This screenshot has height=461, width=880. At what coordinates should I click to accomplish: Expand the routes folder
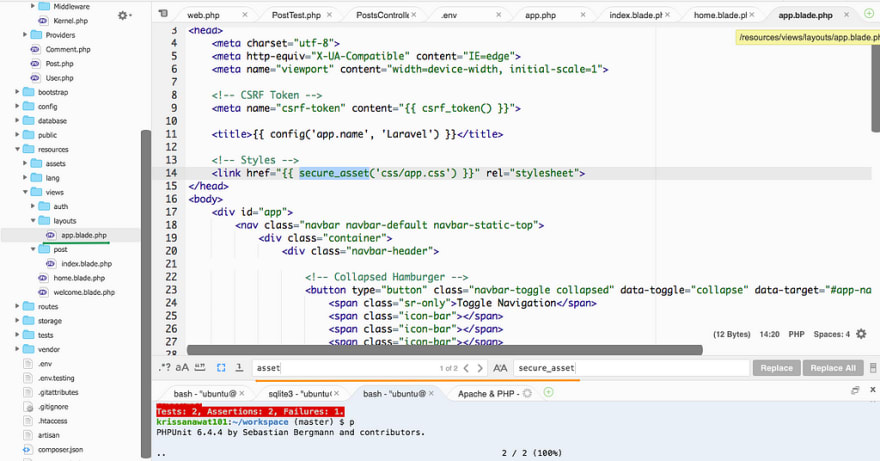(x=17, y=306)
